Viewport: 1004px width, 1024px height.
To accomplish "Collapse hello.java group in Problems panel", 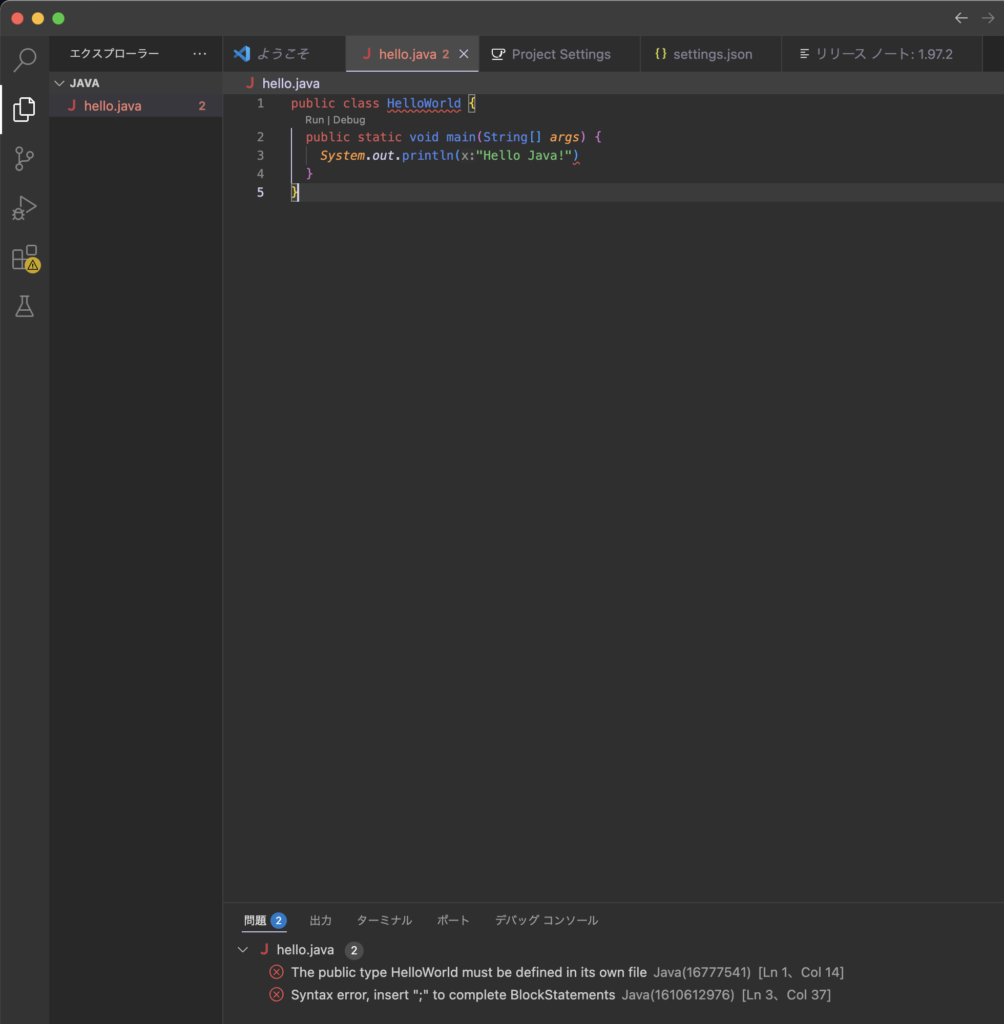I will coord(243,950).
